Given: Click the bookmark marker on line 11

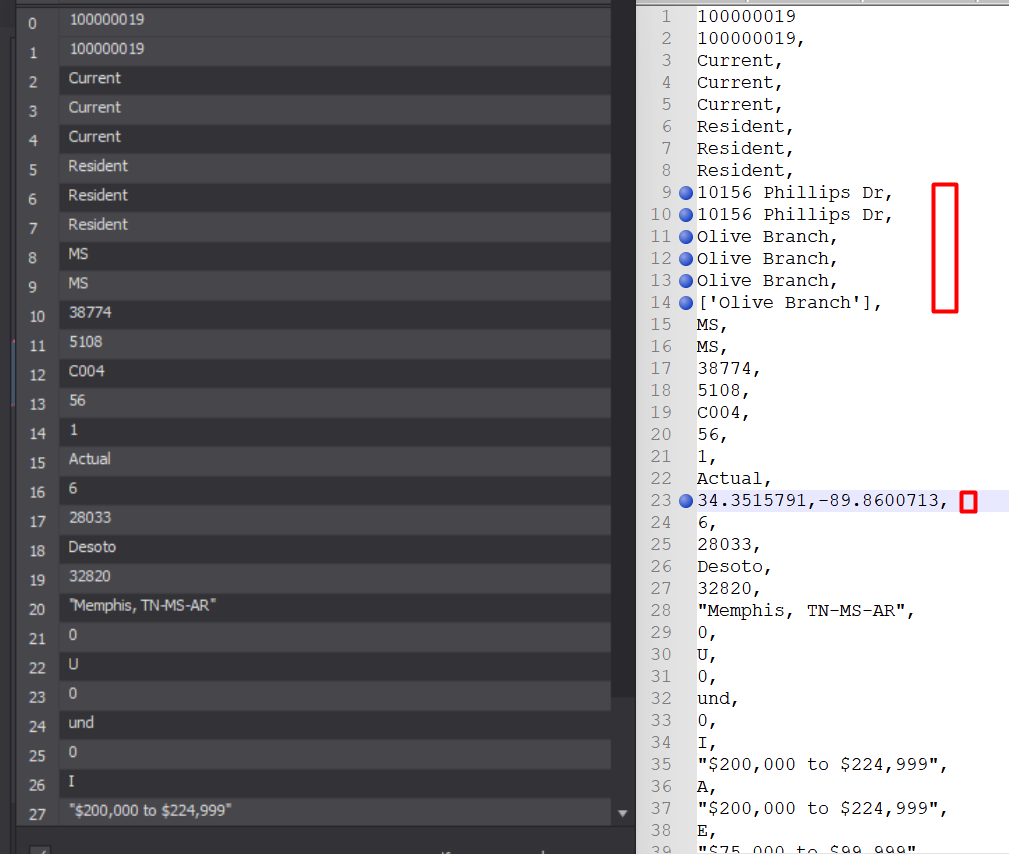Looking at the screenshot, I should (686, 237).
